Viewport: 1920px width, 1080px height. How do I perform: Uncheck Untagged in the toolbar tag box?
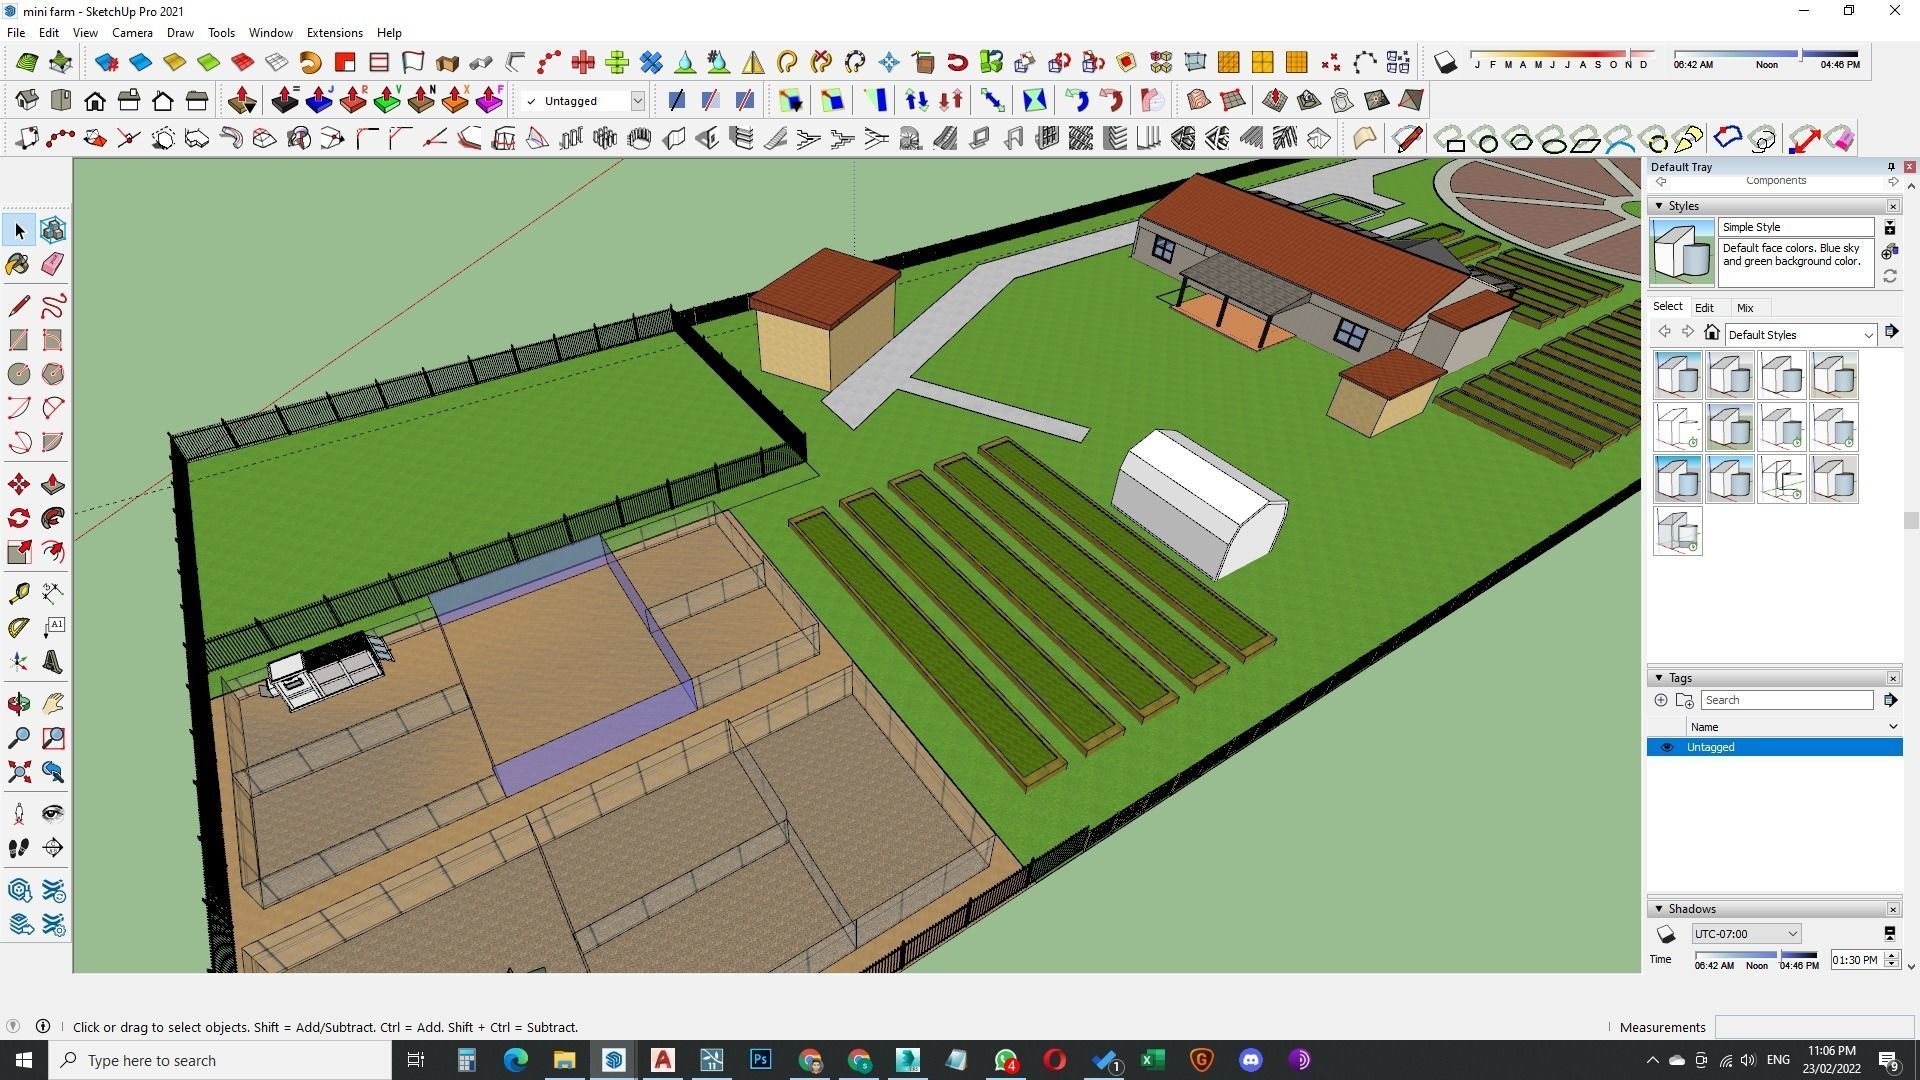click(532, 100)
